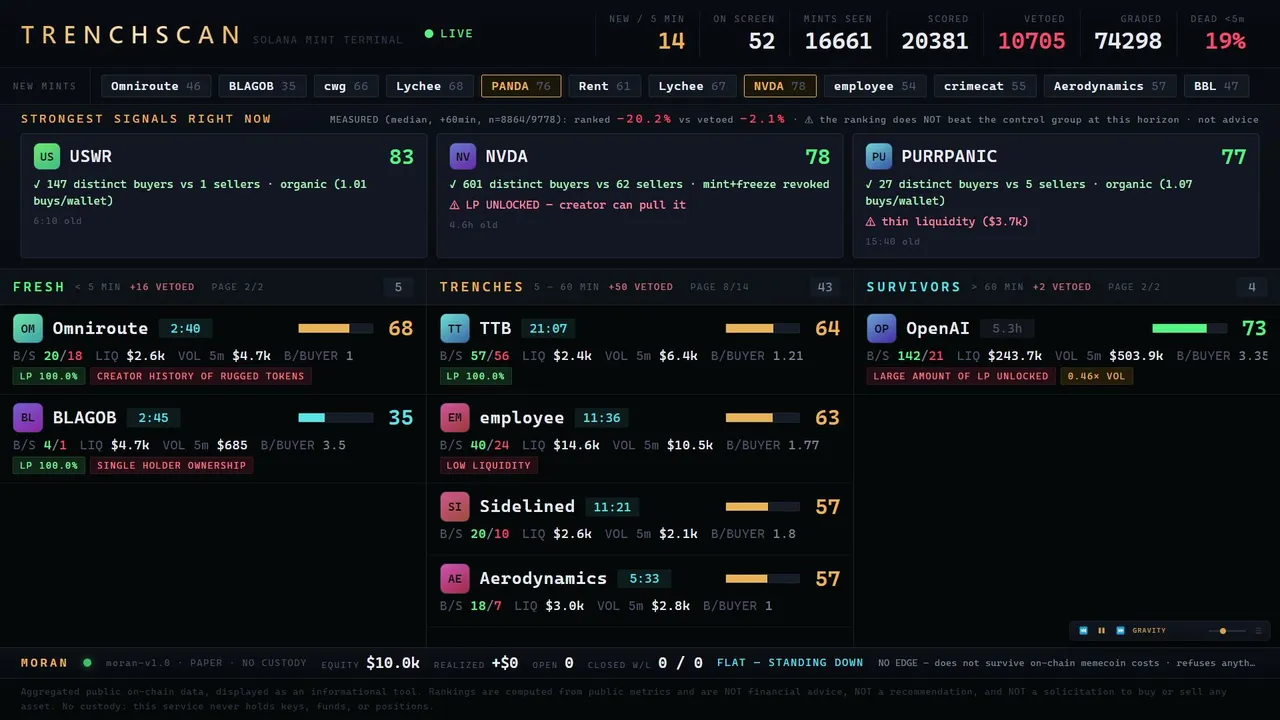Click the 0.46× VOL tag
Image resolution: width=1280 pixels, height=720 pixels.
pos(1097,376)
